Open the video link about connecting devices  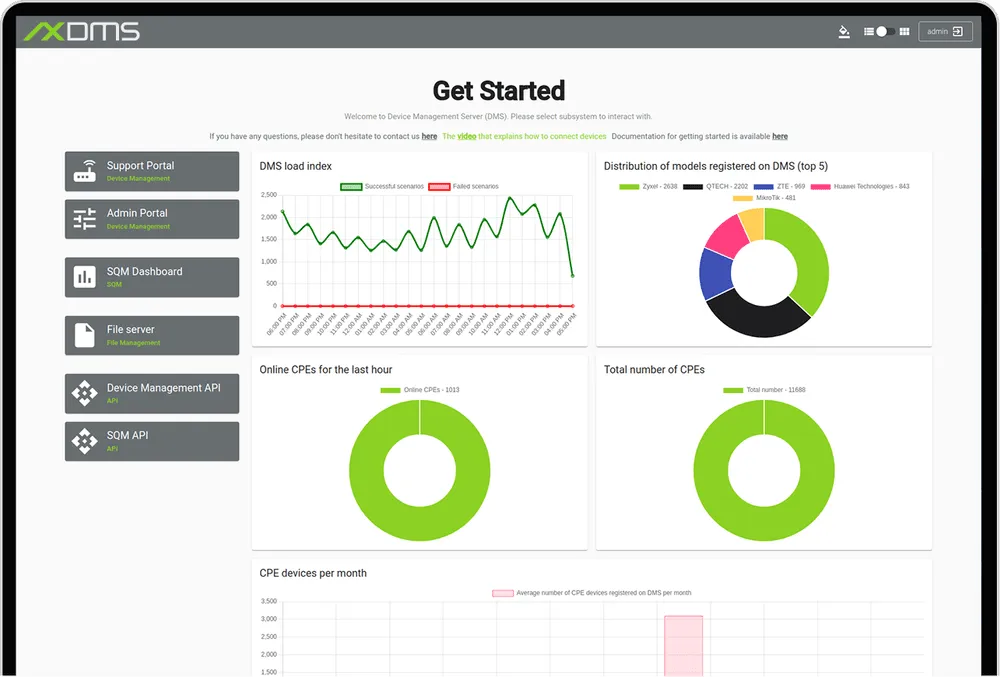467,136
